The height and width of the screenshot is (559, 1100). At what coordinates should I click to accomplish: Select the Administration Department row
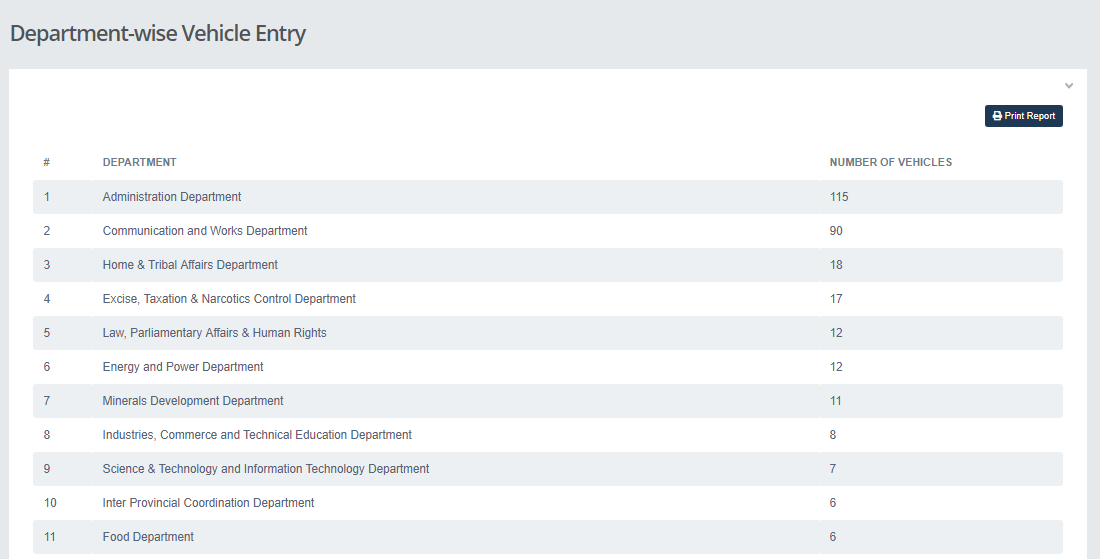172,197
